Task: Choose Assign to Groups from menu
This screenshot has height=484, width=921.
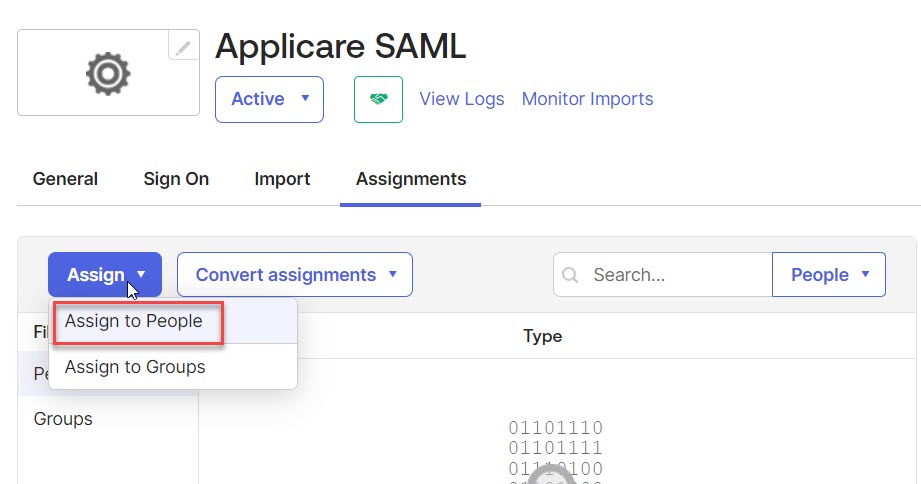Action: click(135, 367)
